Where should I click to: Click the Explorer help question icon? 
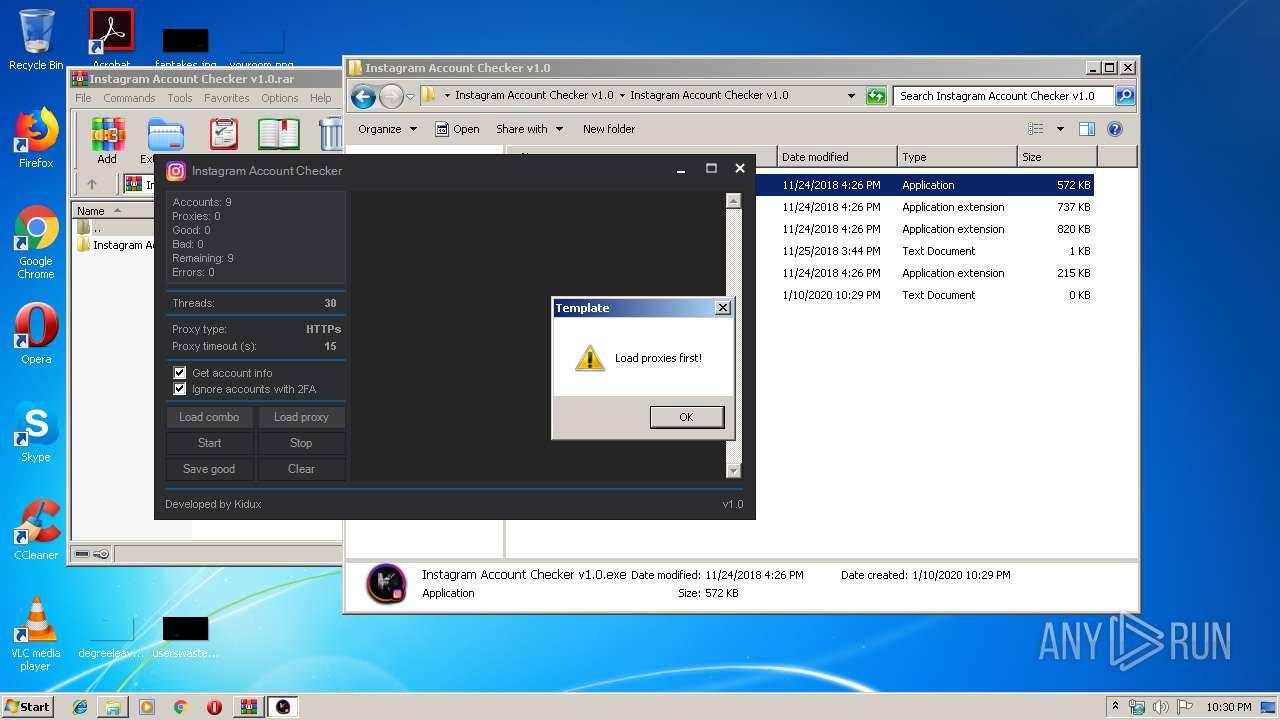[x=1115, y=129]
